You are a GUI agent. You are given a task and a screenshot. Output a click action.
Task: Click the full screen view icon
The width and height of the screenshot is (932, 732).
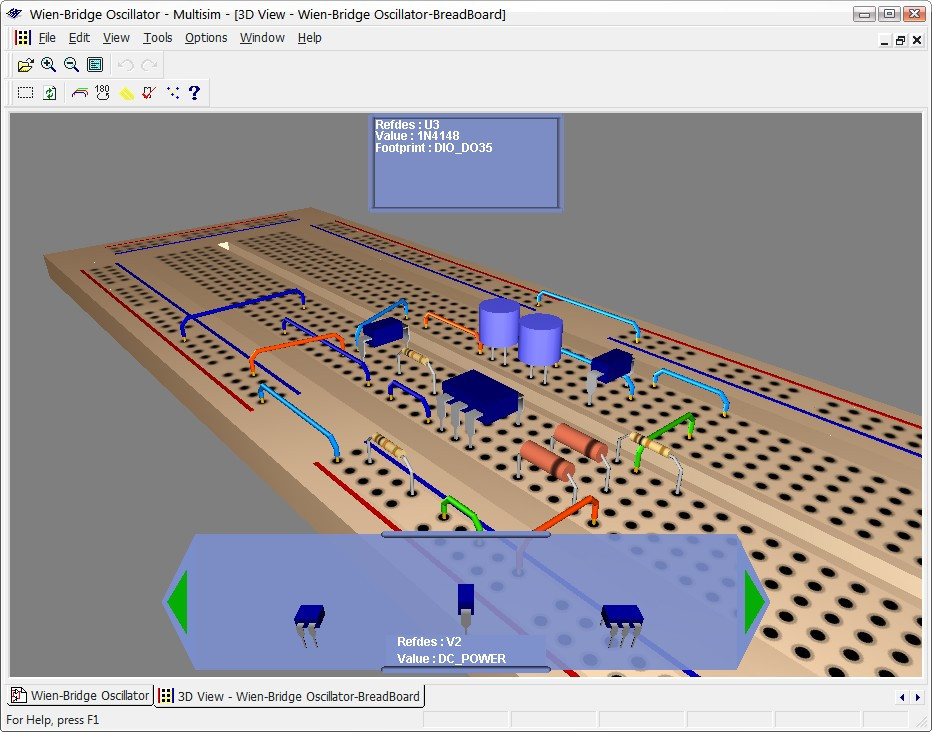coord(95,65)
